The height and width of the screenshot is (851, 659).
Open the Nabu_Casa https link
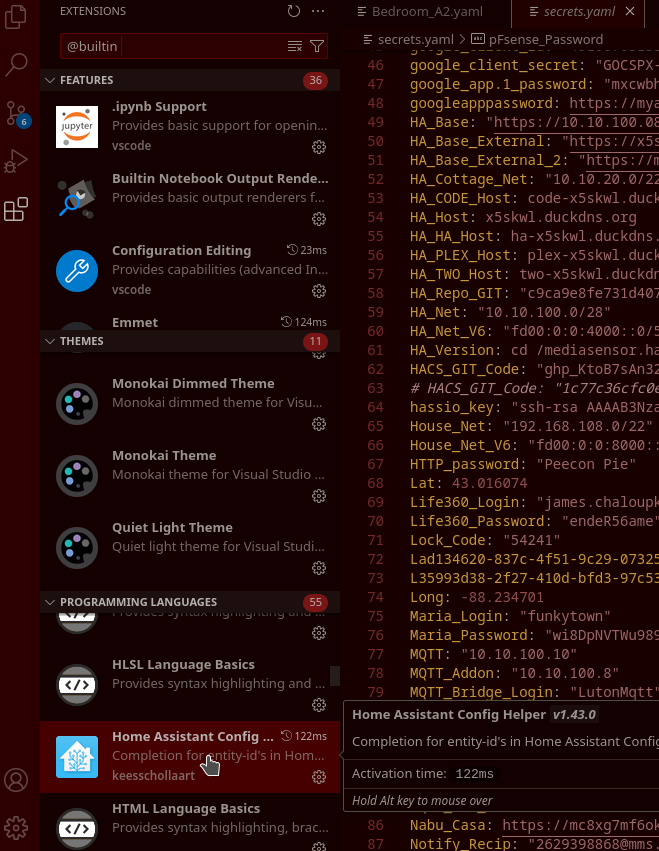(x=580, y=825)
